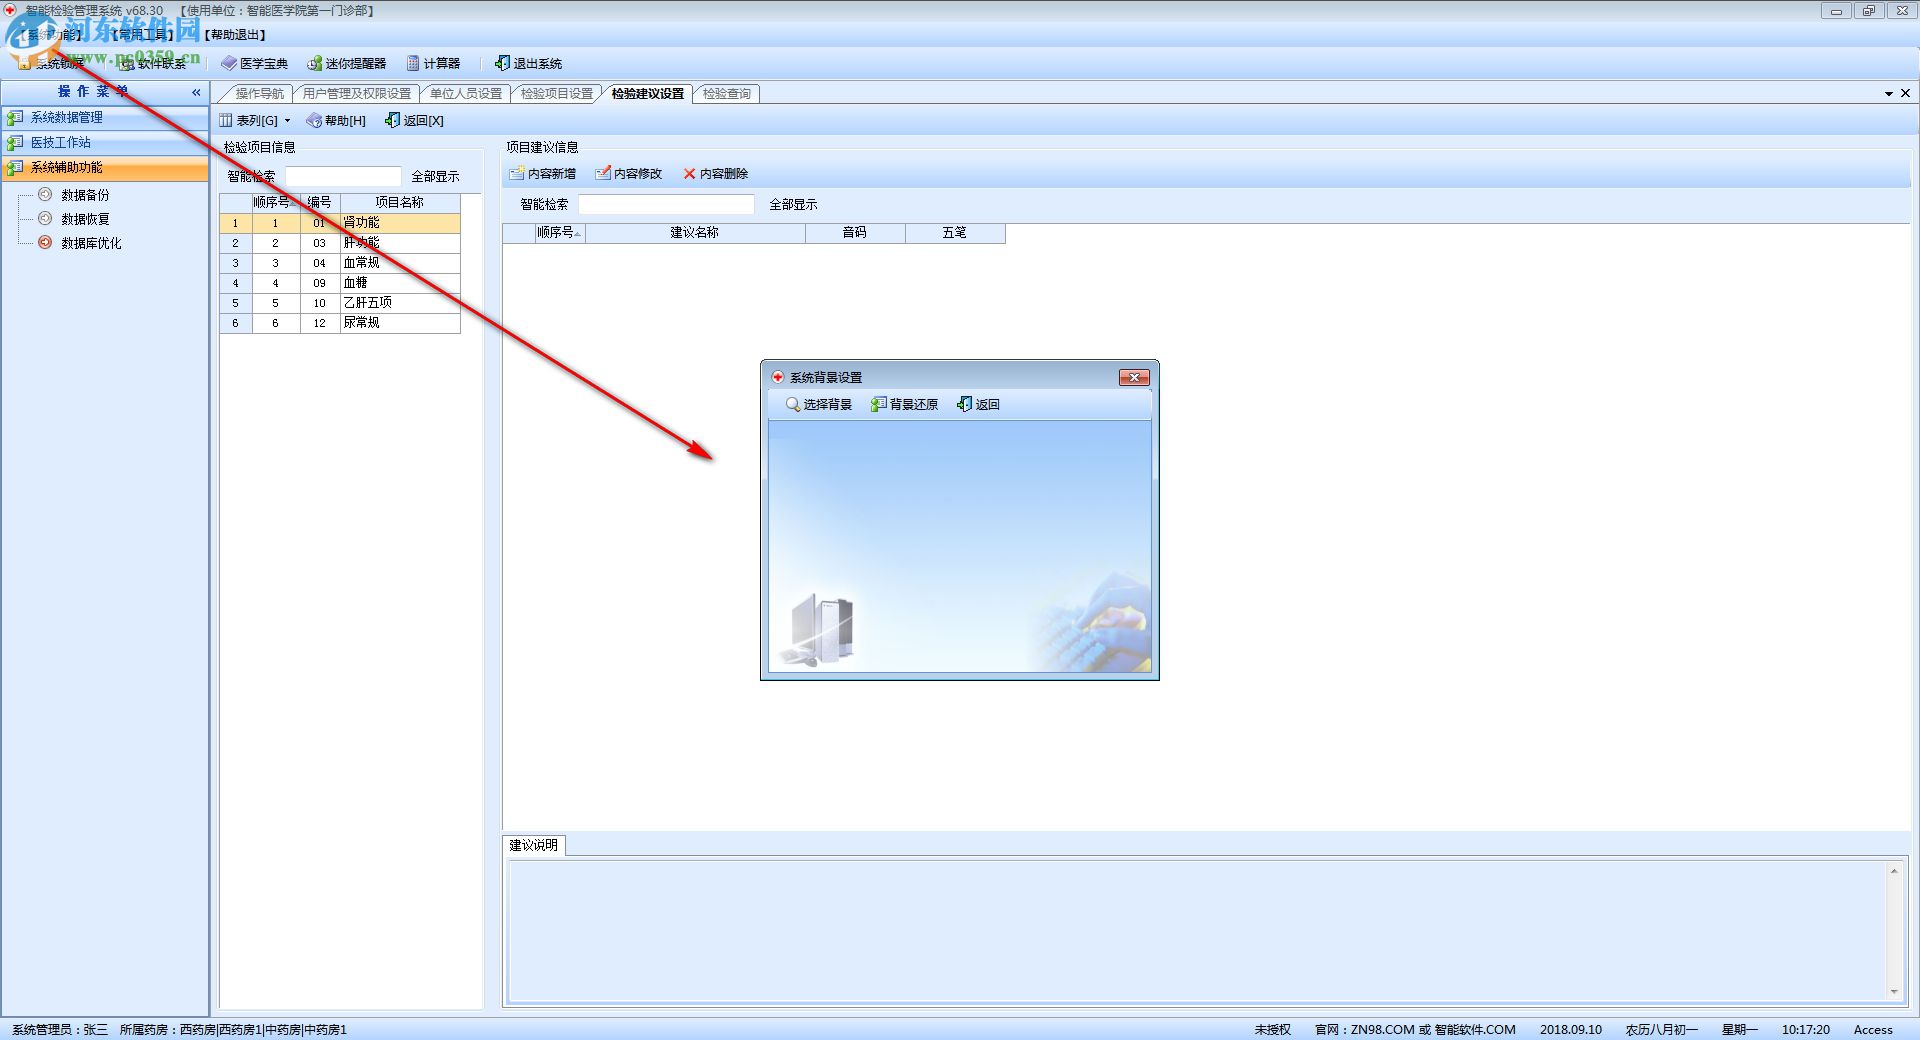Click the 建议说明 scrollbar down arrow
This screenshot has width=1920, height=1040.
click(x=1894, y=992)
